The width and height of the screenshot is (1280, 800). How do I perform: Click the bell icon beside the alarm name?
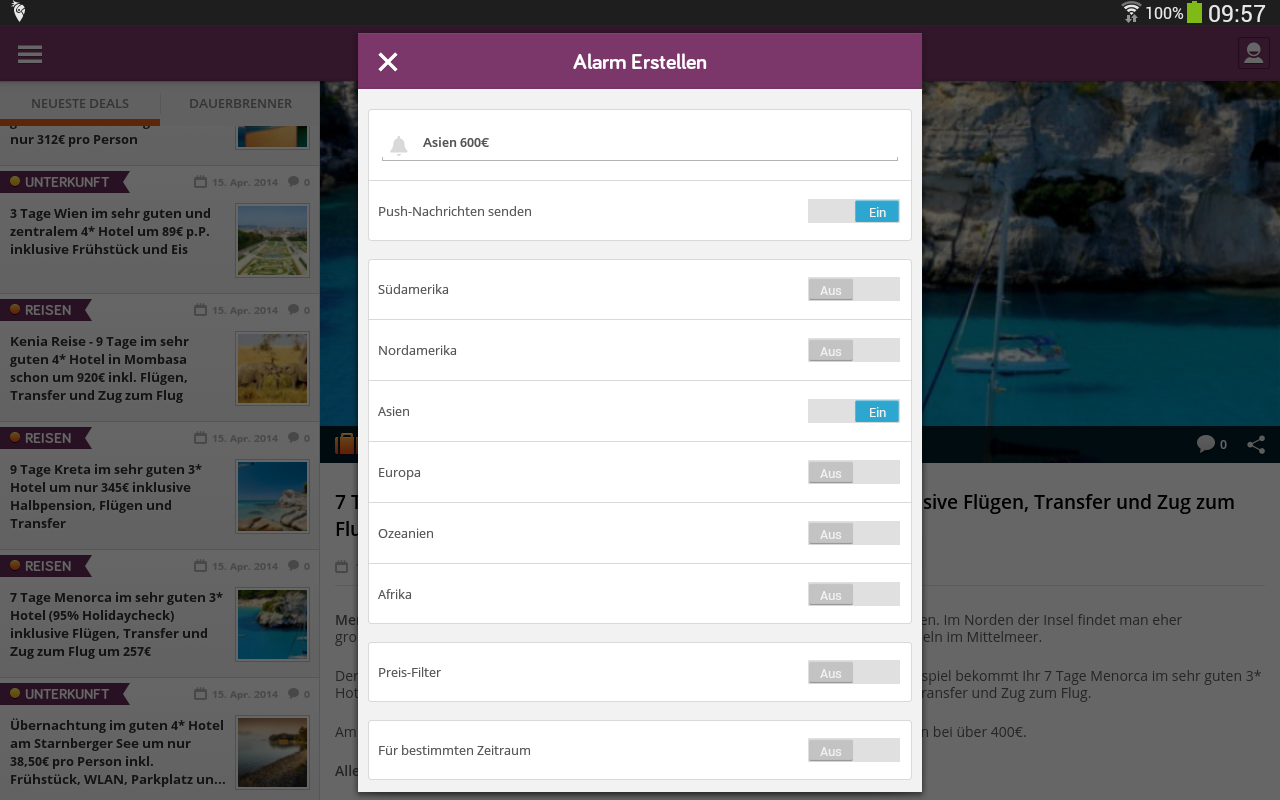point(399,145)
